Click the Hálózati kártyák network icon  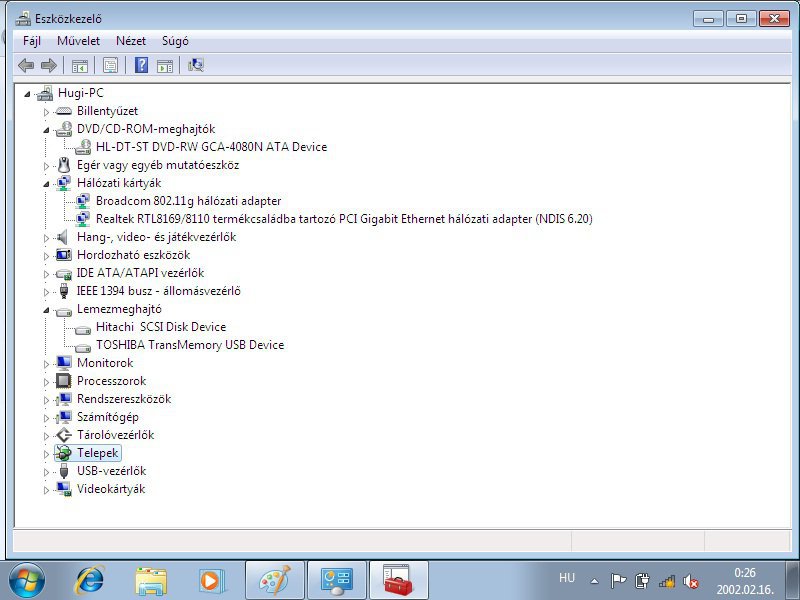[x=64, y=183]
